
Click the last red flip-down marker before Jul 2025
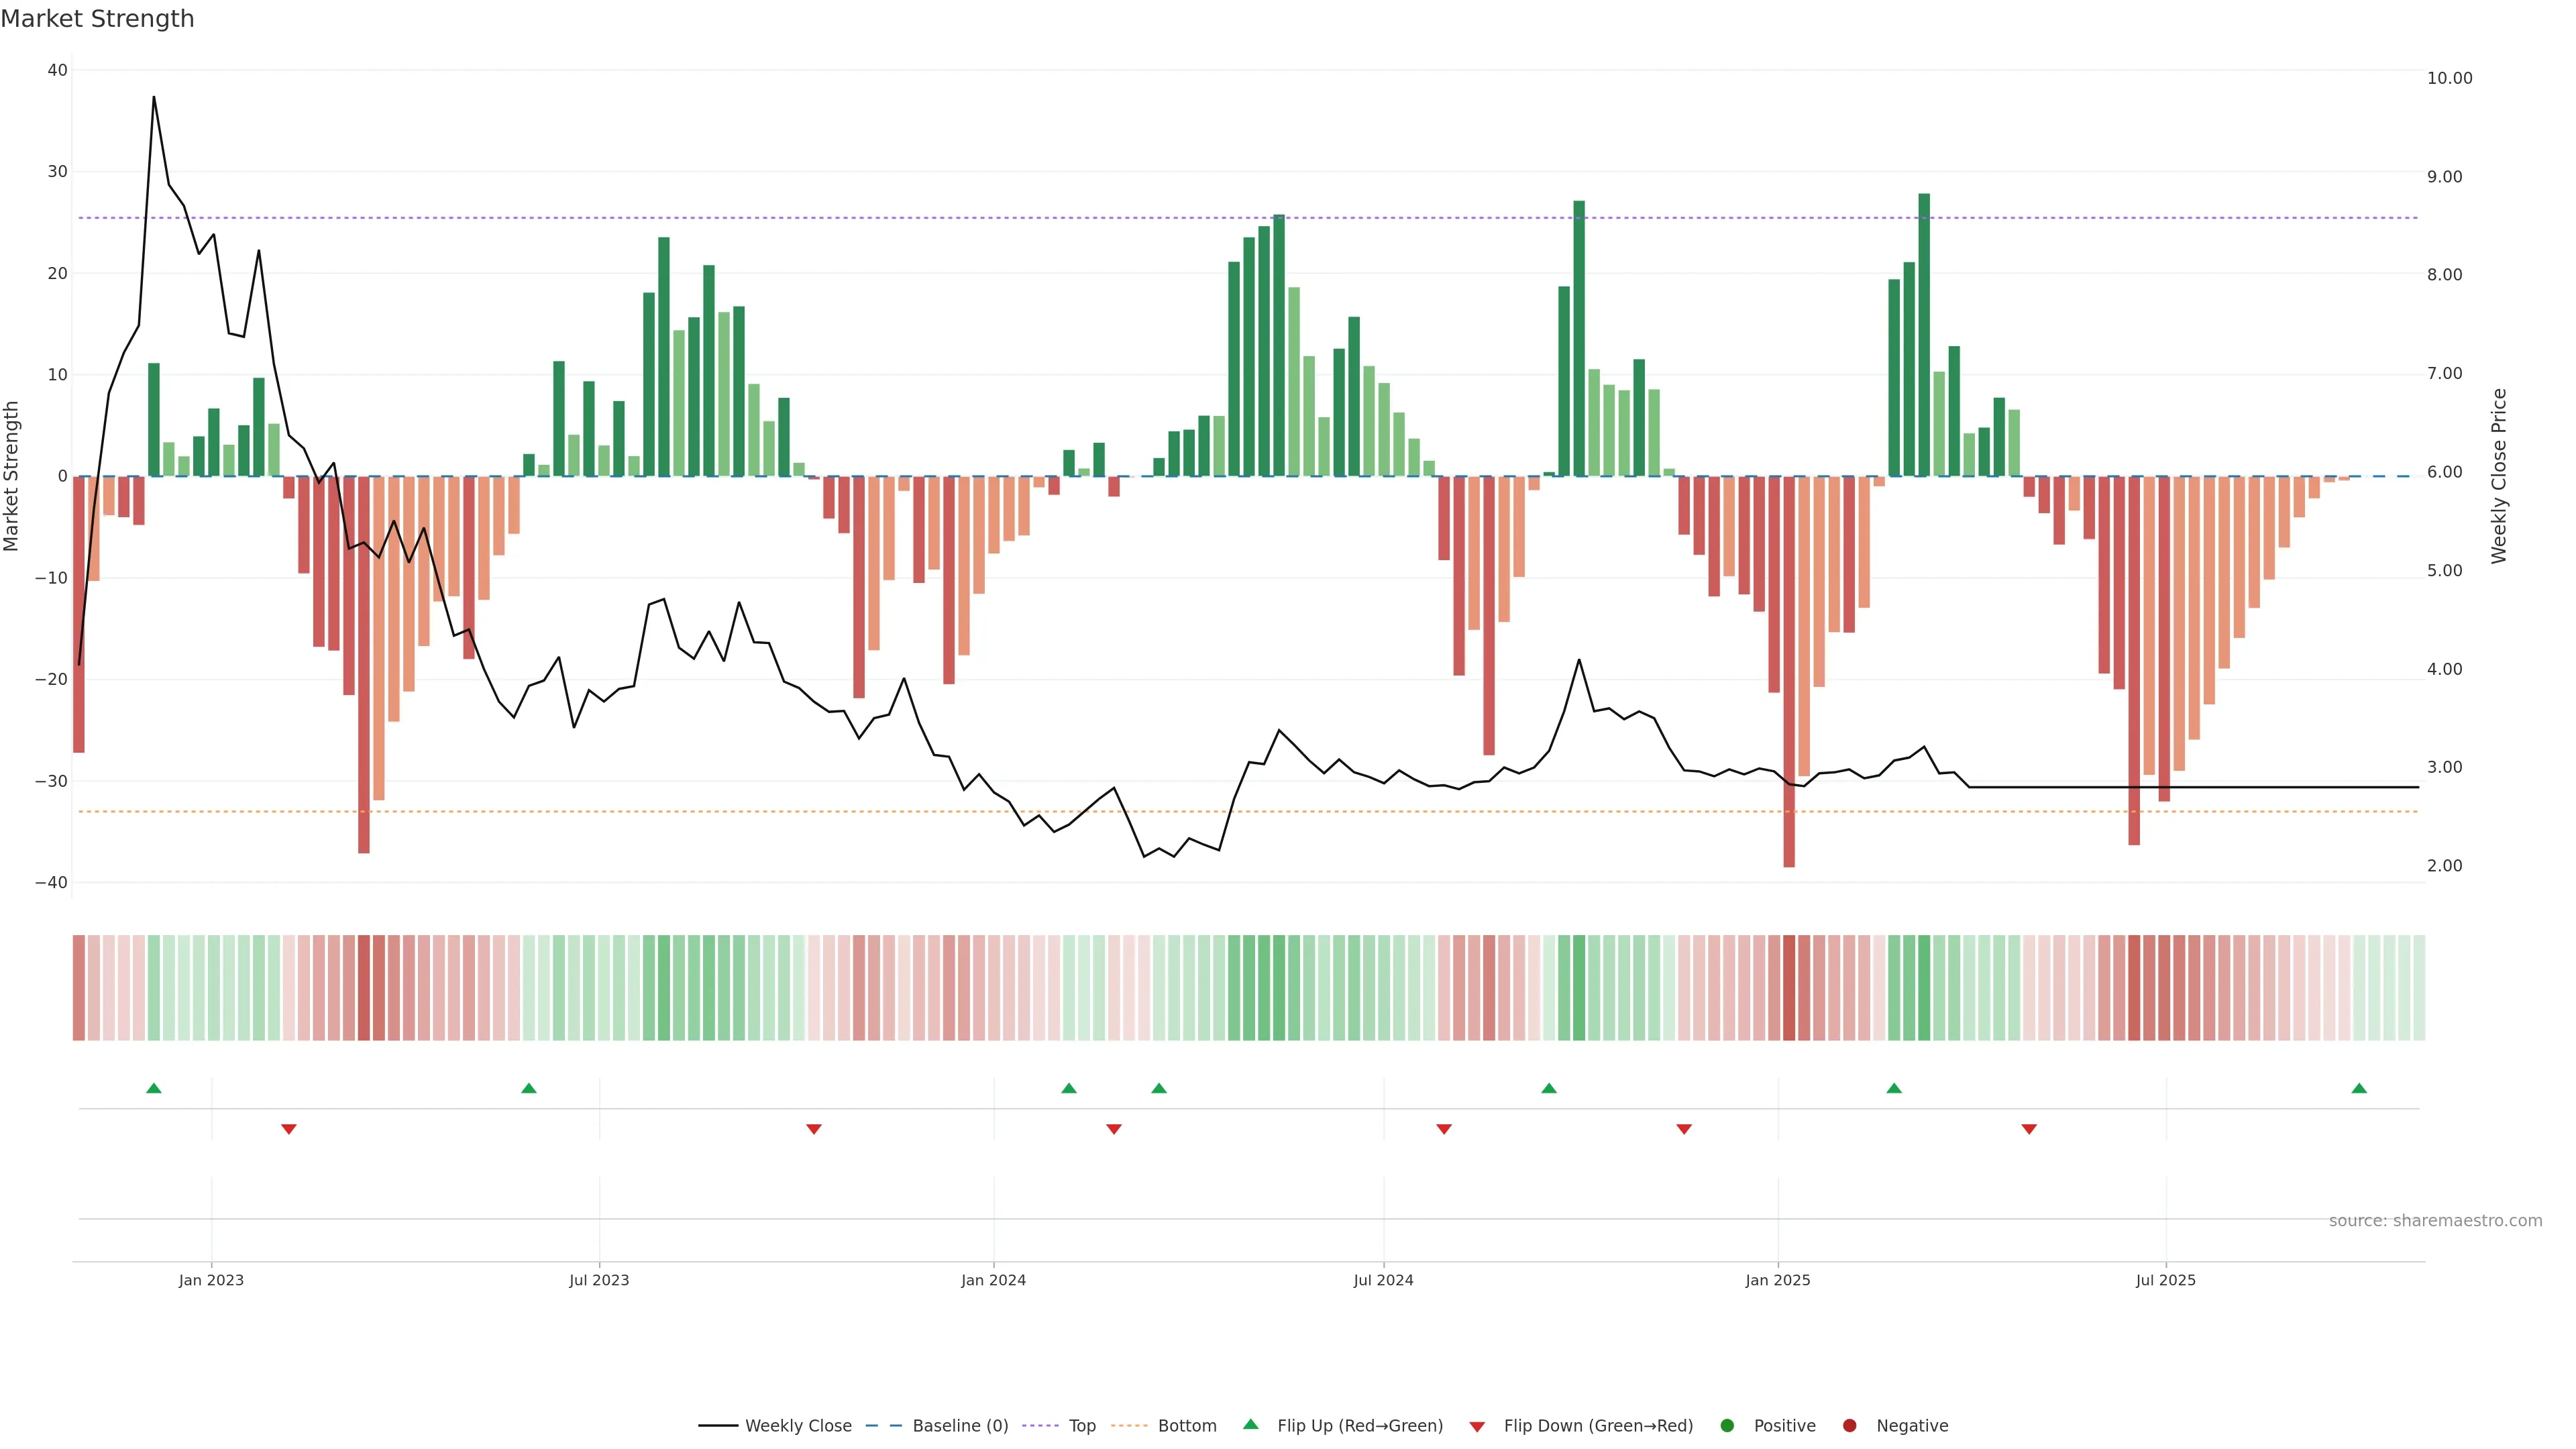click(x=2029, y=1129)
